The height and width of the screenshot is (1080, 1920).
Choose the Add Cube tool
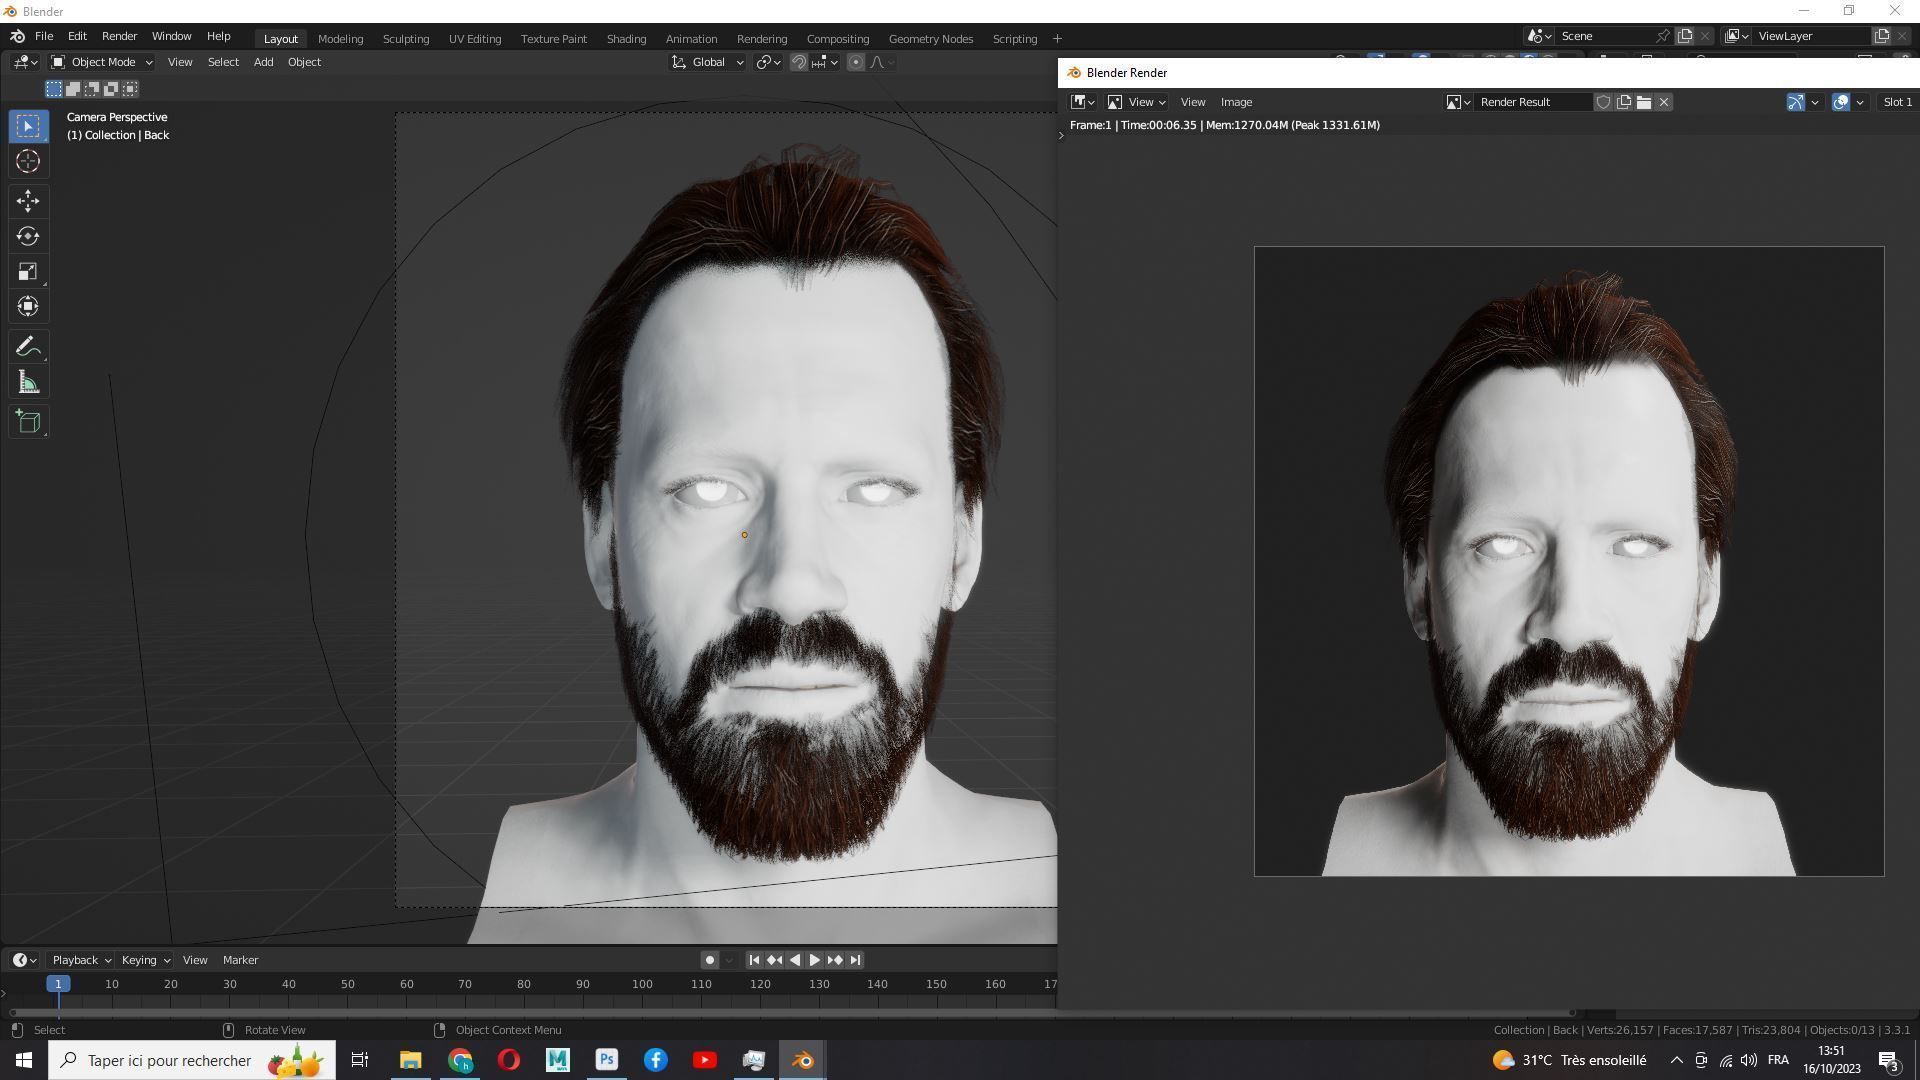coord(28,422)
